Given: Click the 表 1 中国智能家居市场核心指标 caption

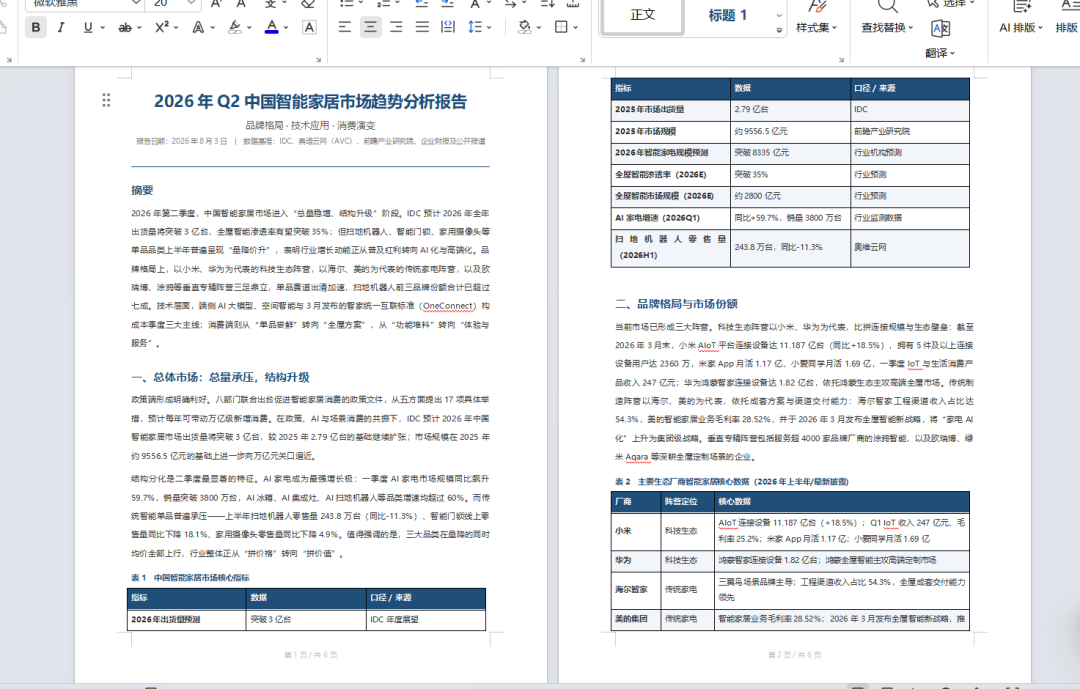Looking at the screenshot, I should click(190, 577).
